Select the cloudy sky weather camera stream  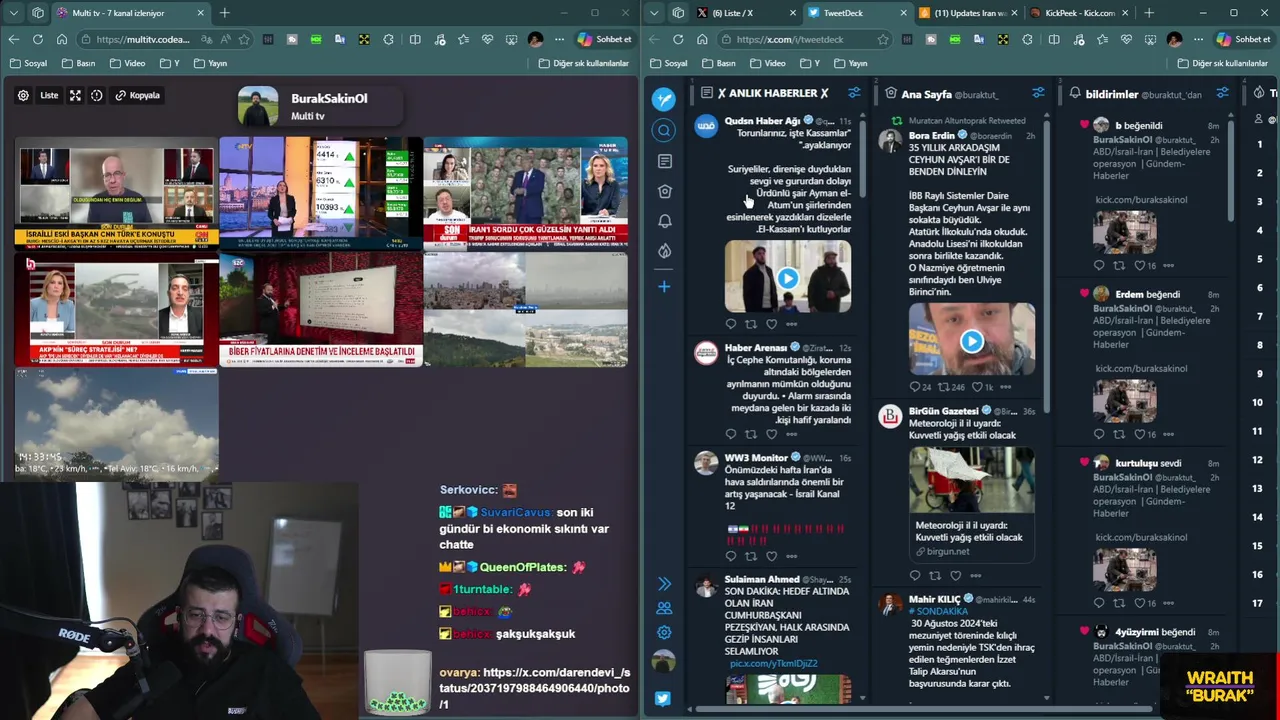coord(116,425)
